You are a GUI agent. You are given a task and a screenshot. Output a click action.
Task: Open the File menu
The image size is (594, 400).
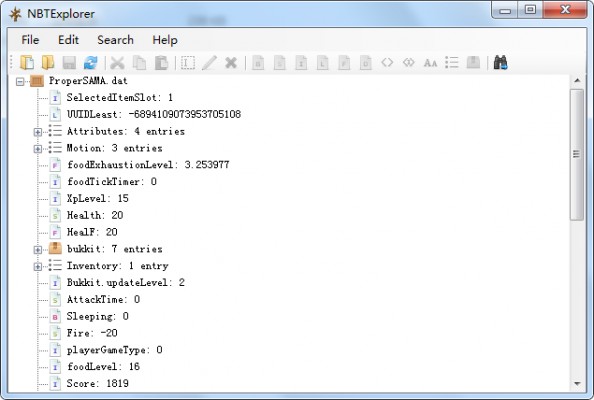[x=30, y=40]
